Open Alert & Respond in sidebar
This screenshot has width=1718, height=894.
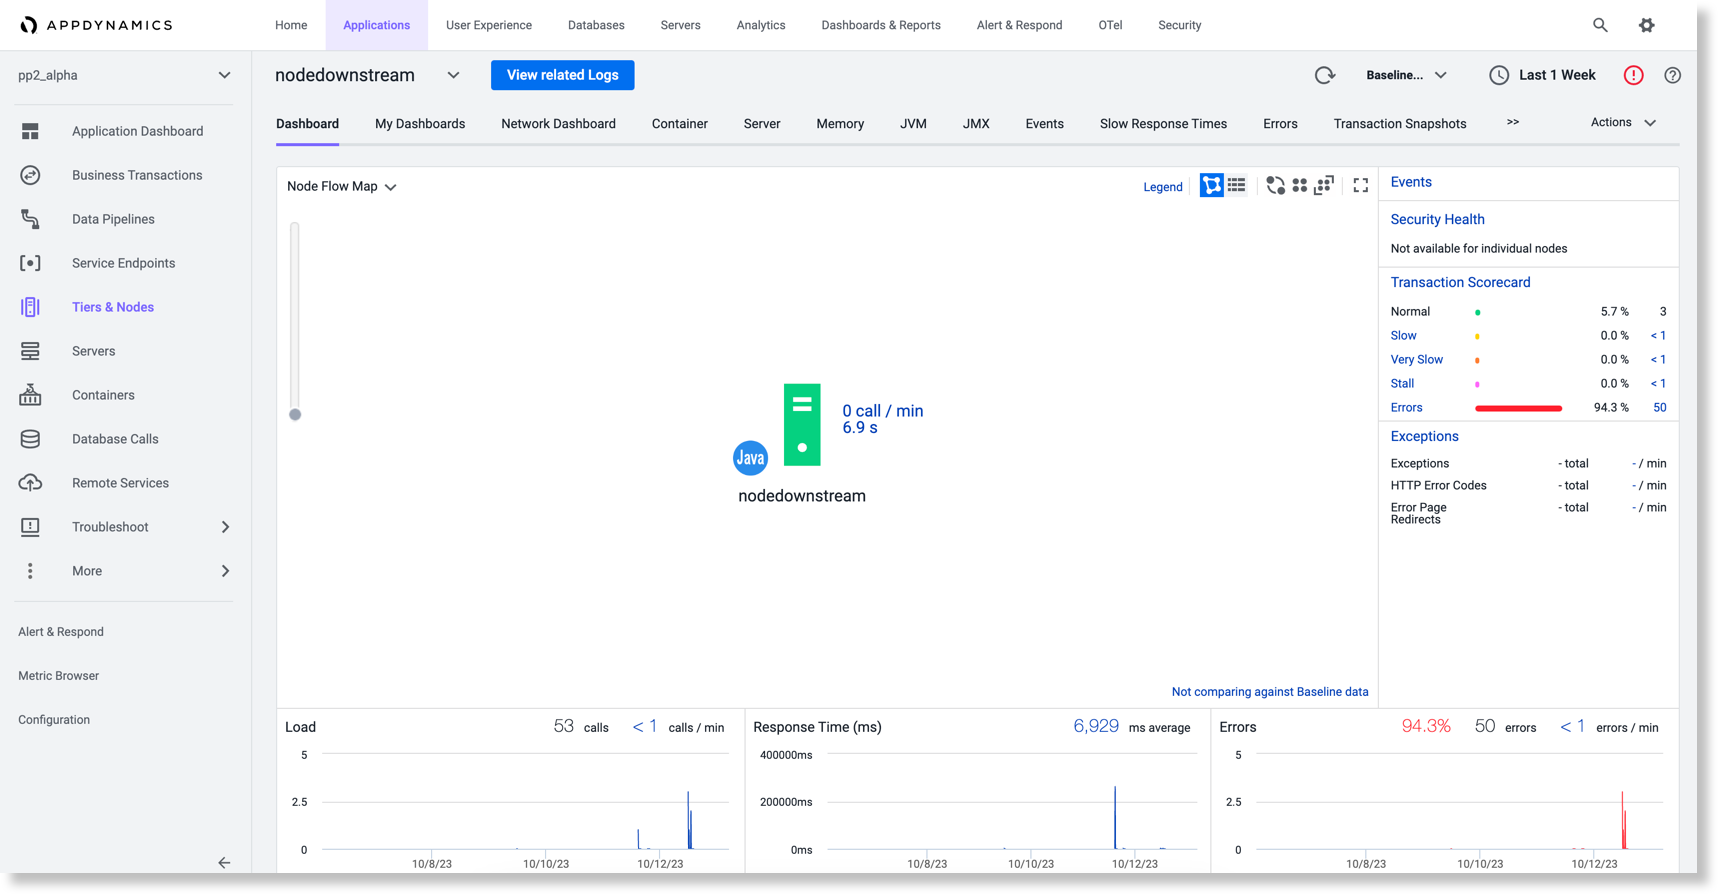coord(61,632)
